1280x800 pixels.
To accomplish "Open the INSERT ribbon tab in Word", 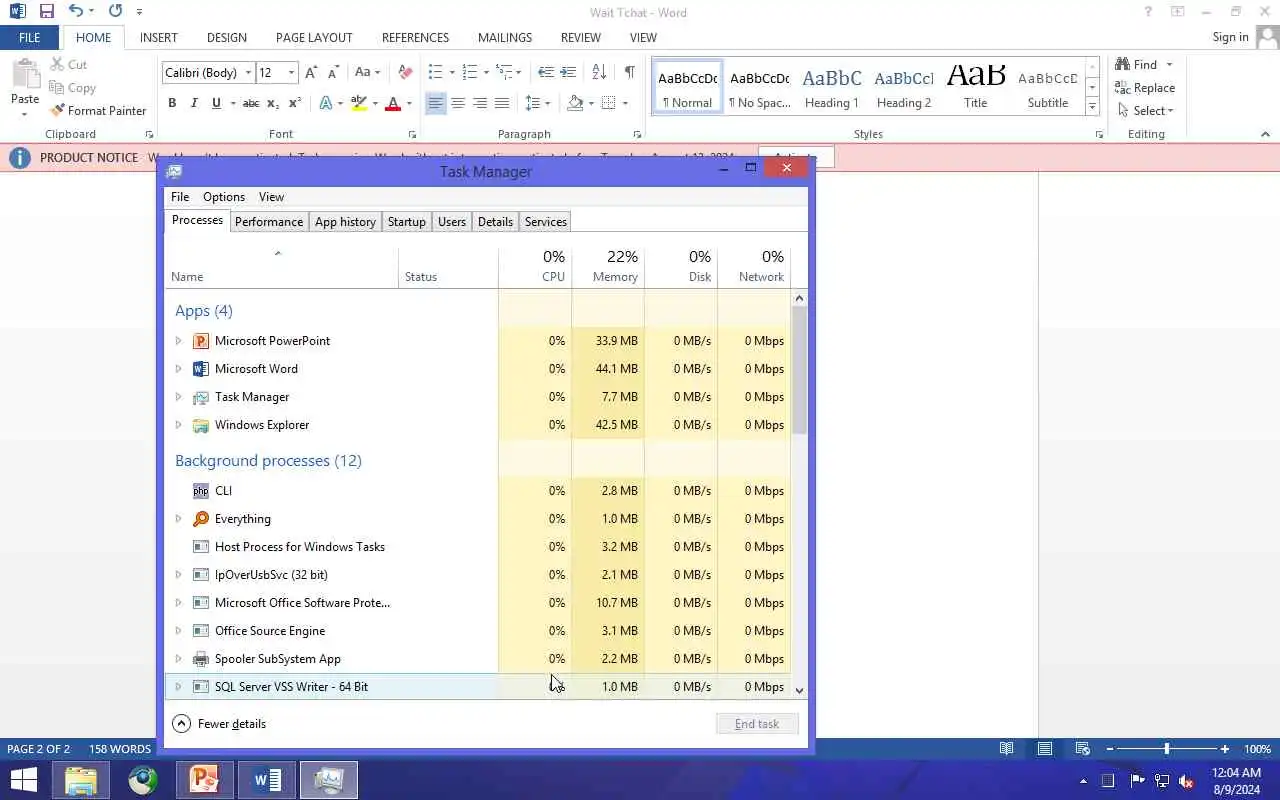I will pyautogui.click(x=159, y=37).
